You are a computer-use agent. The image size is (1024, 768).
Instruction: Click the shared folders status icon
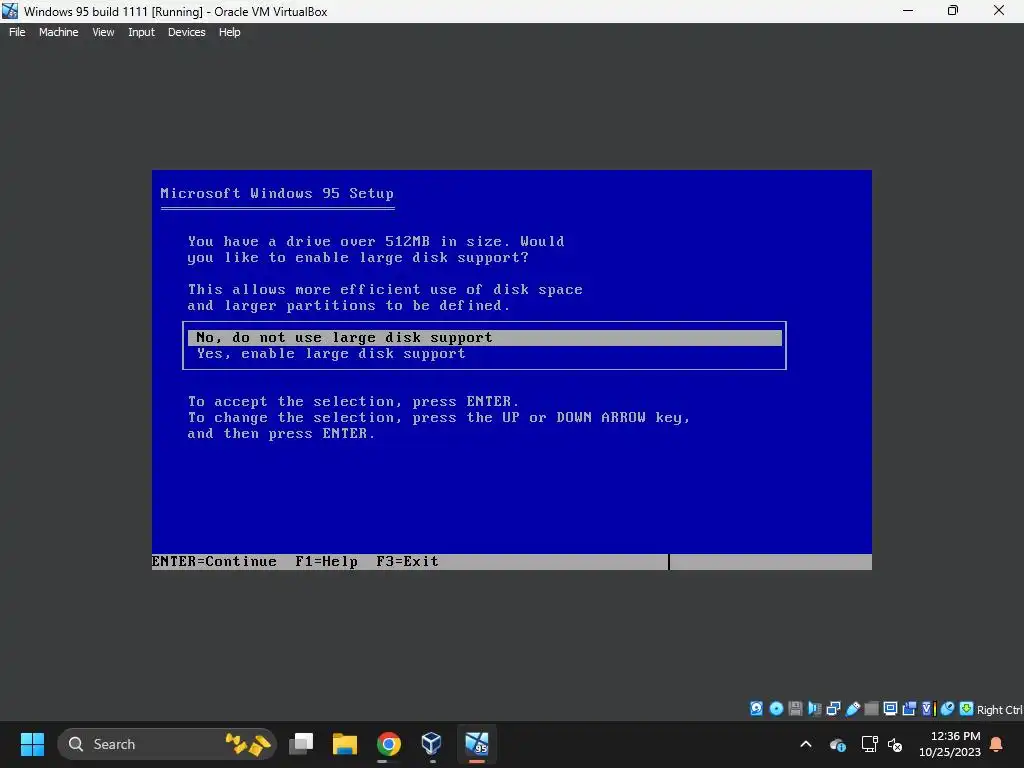click(x=871, y=709)
